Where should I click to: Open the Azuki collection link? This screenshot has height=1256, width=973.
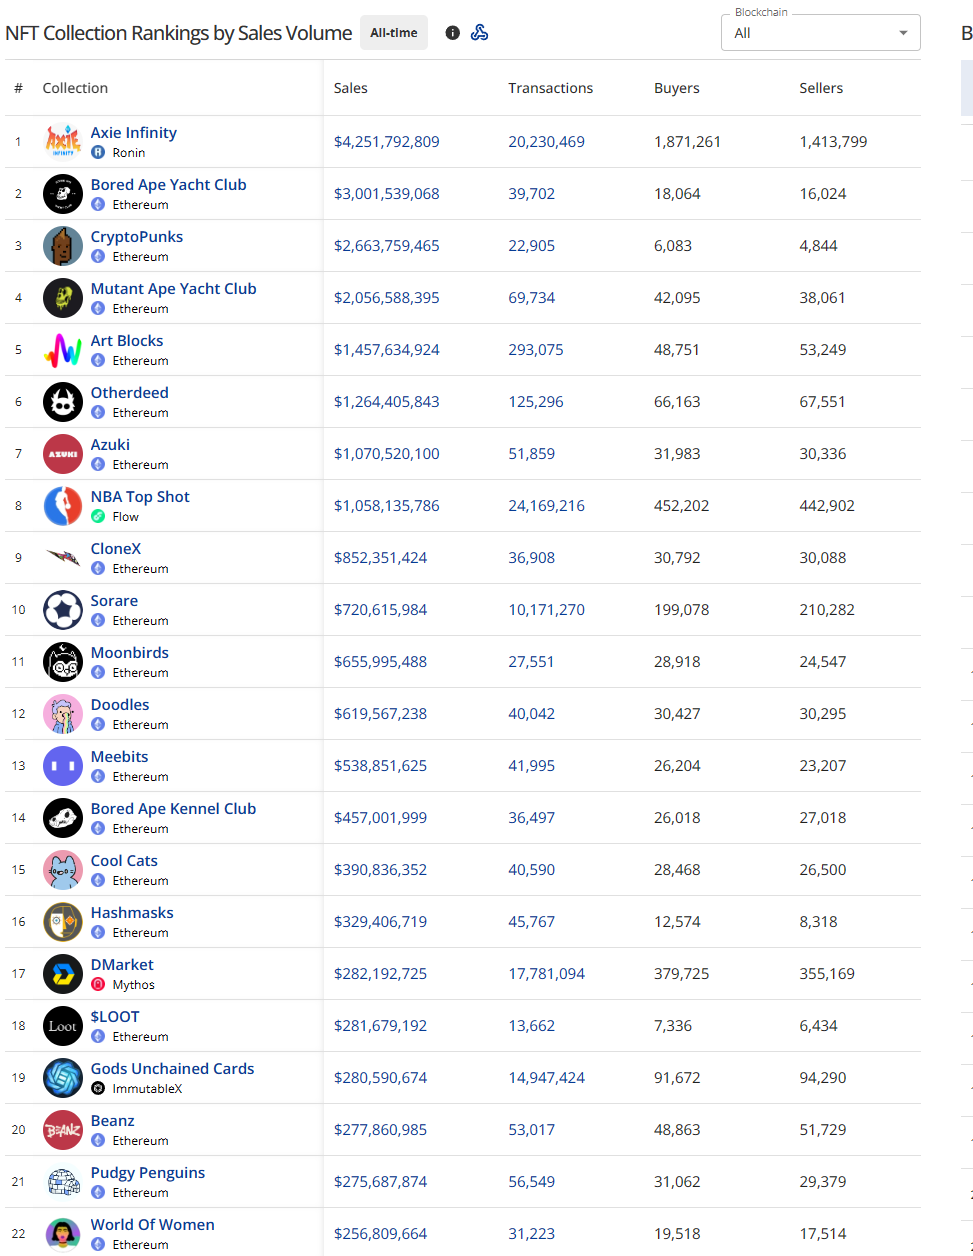pos(110,445)
